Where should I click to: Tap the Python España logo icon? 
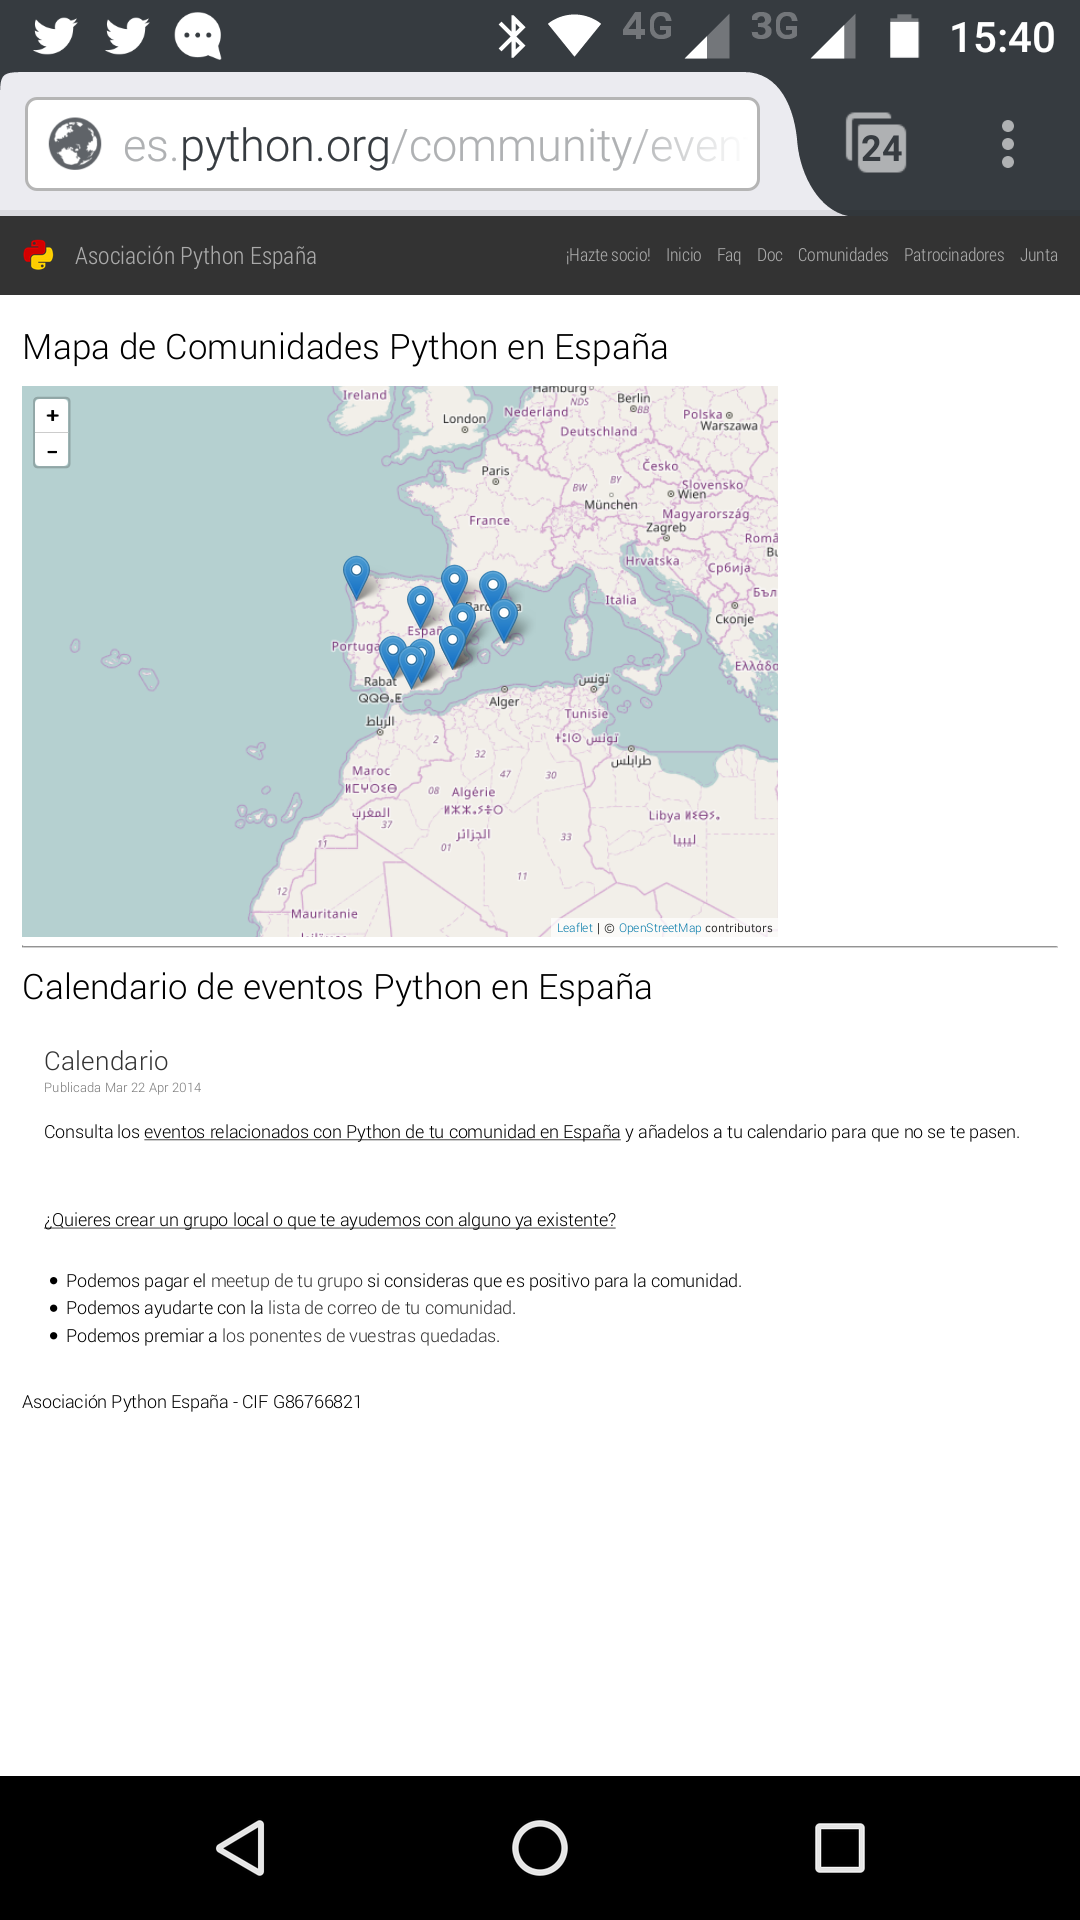39,256
